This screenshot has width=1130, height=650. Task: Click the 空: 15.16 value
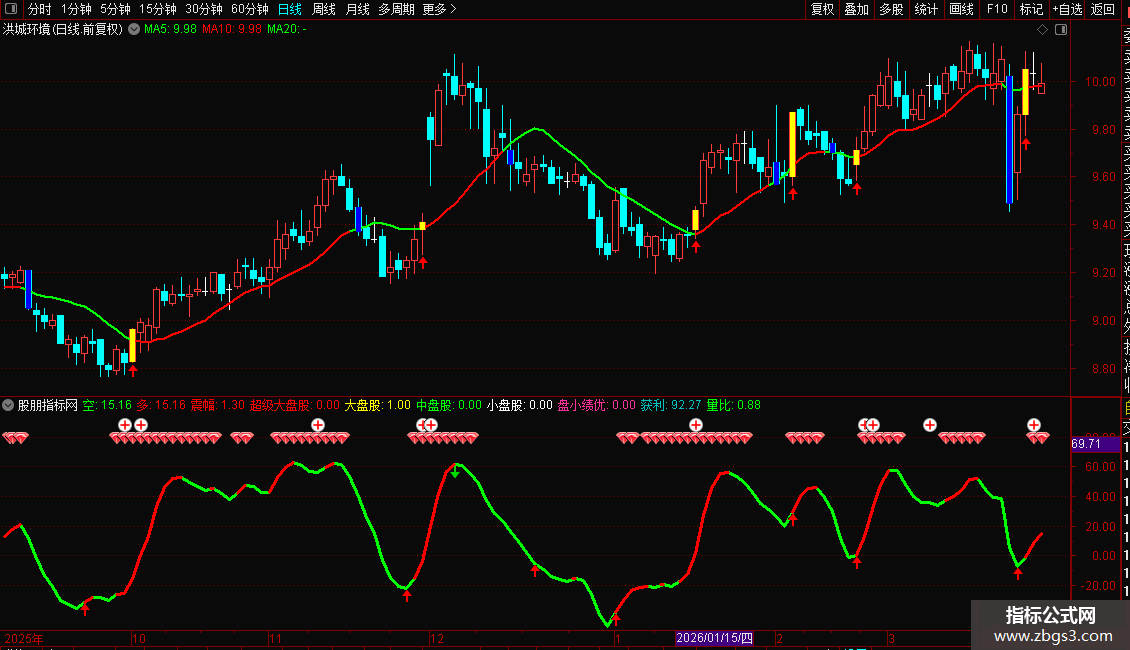107,405
